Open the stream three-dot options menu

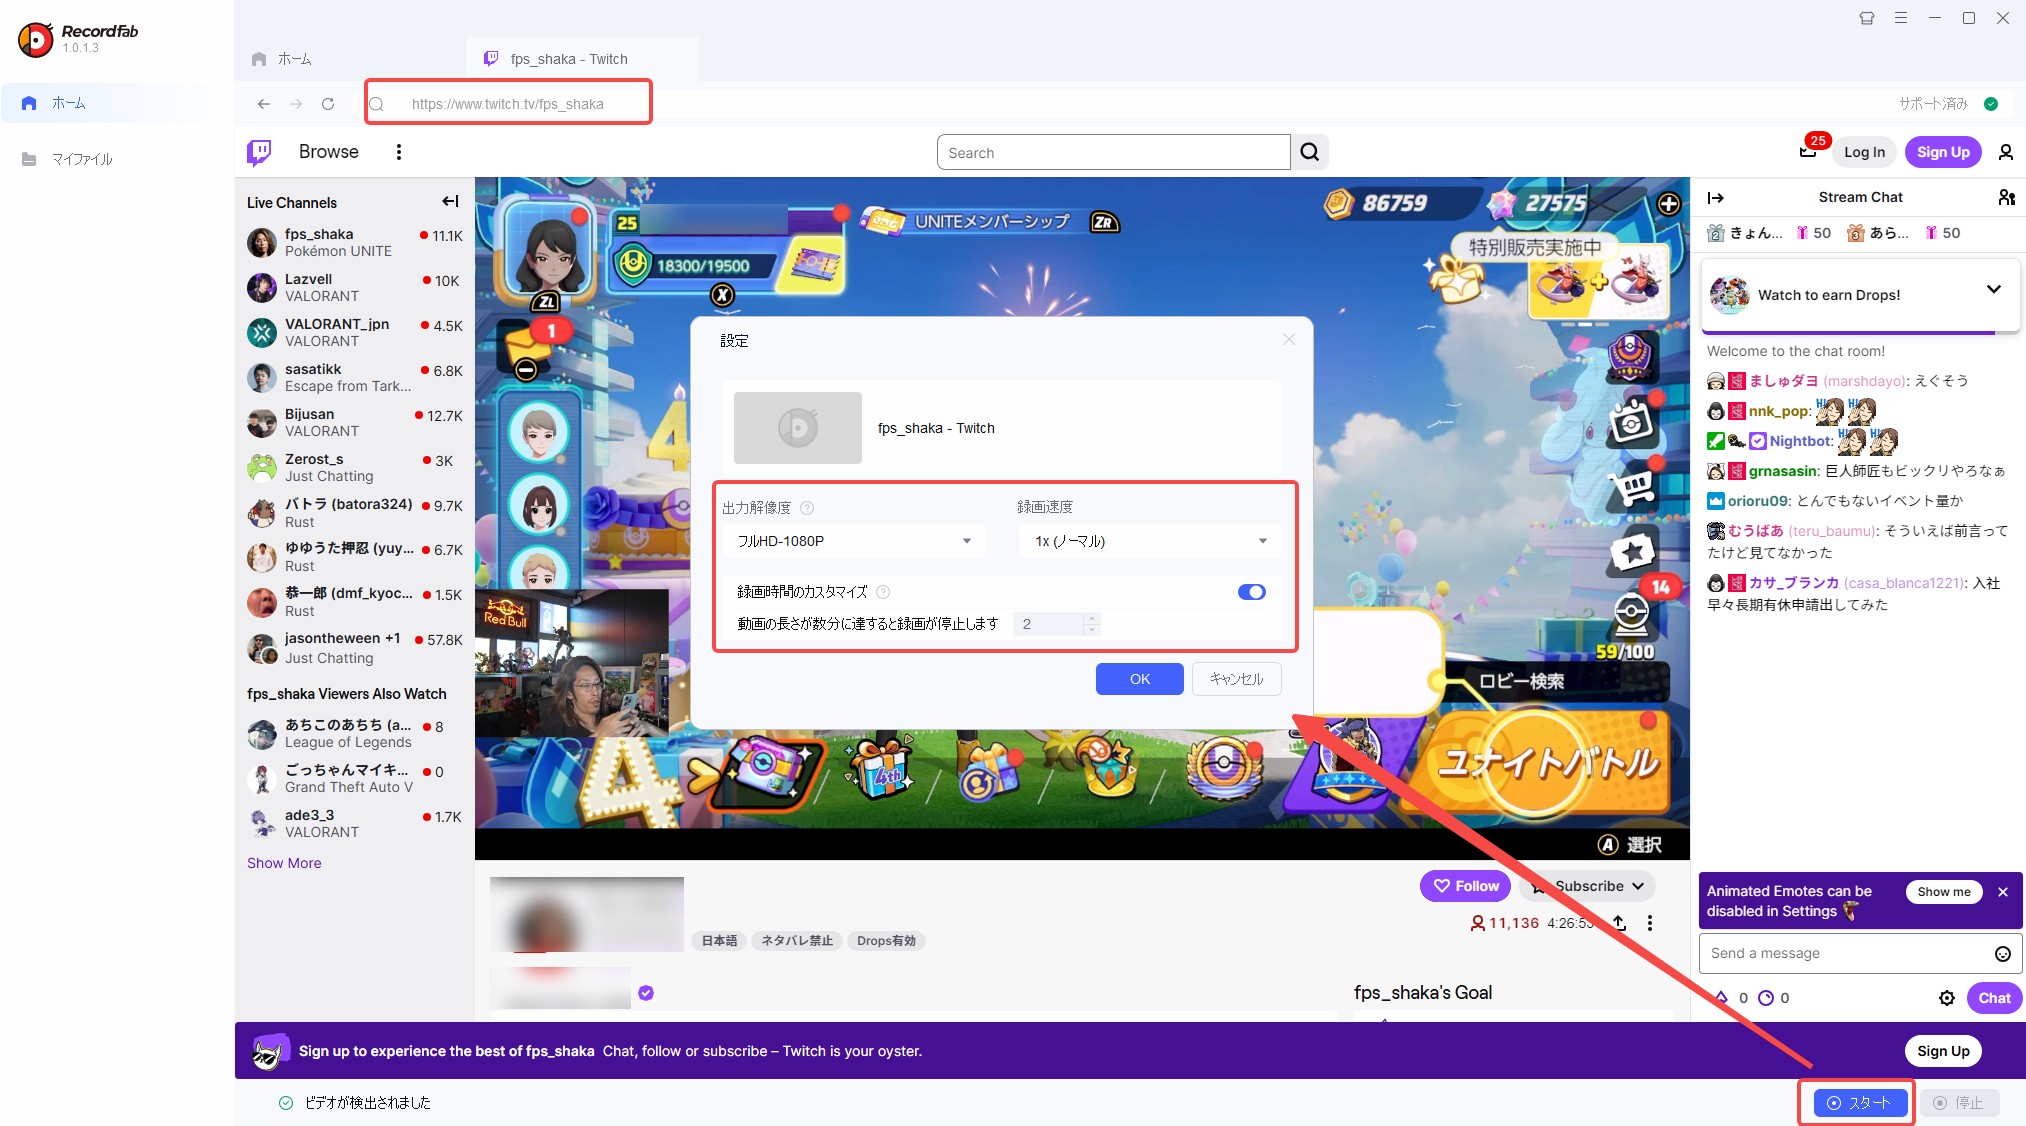(x=1650, y=923)
